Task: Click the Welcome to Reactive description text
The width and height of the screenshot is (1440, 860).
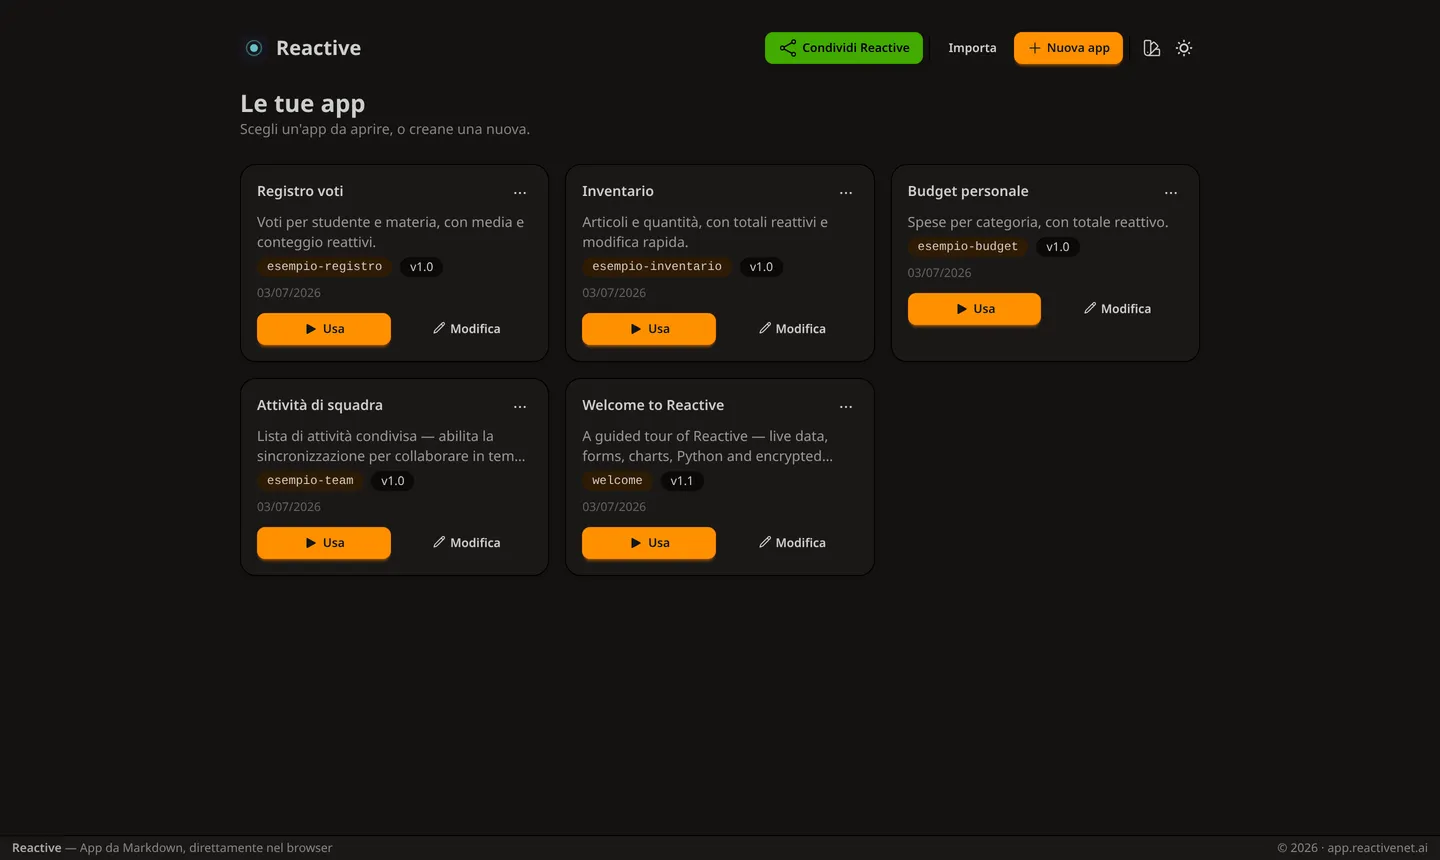Action: pos(707,446)
